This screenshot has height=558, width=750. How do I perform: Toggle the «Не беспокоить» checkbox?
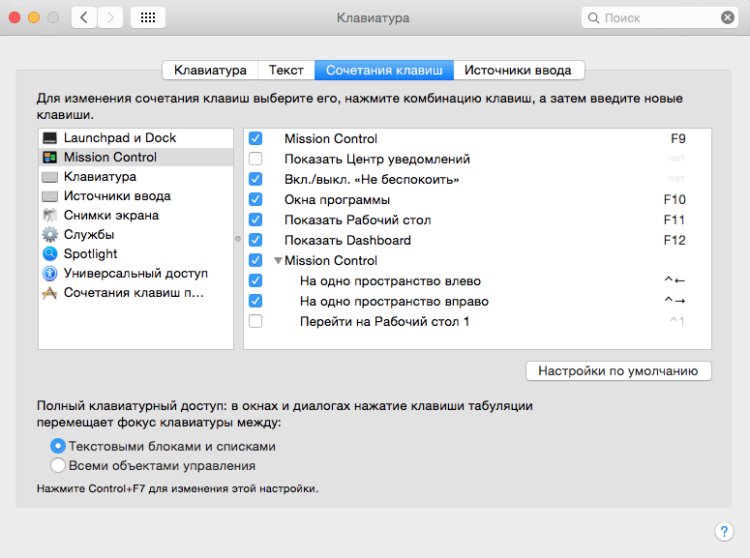click(255, 179)
